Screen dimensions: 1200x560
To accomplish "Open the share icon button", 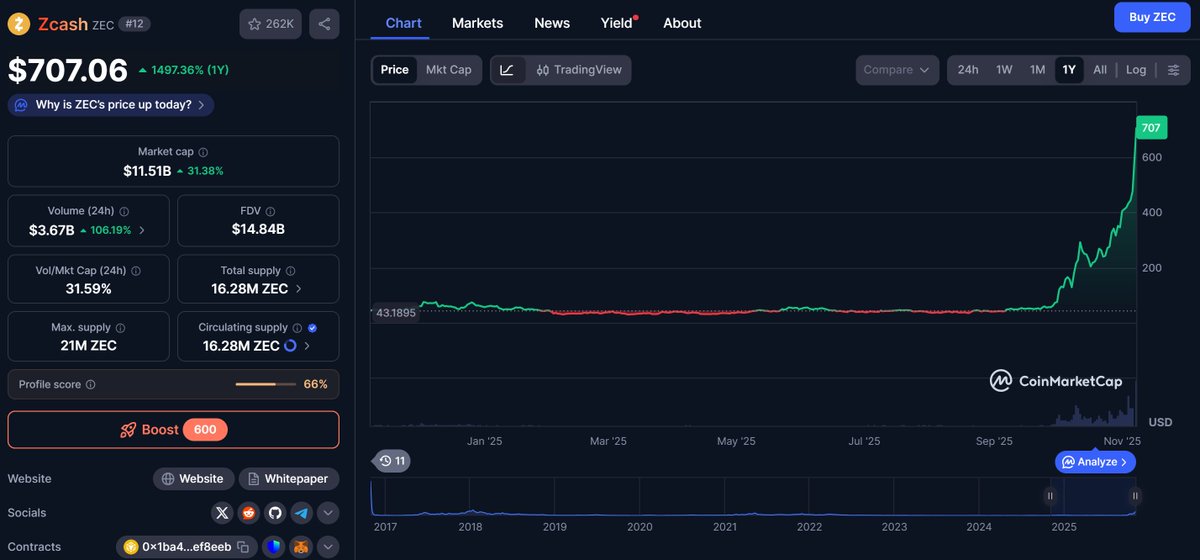I will pyautogui.click(x=324, y=23).
